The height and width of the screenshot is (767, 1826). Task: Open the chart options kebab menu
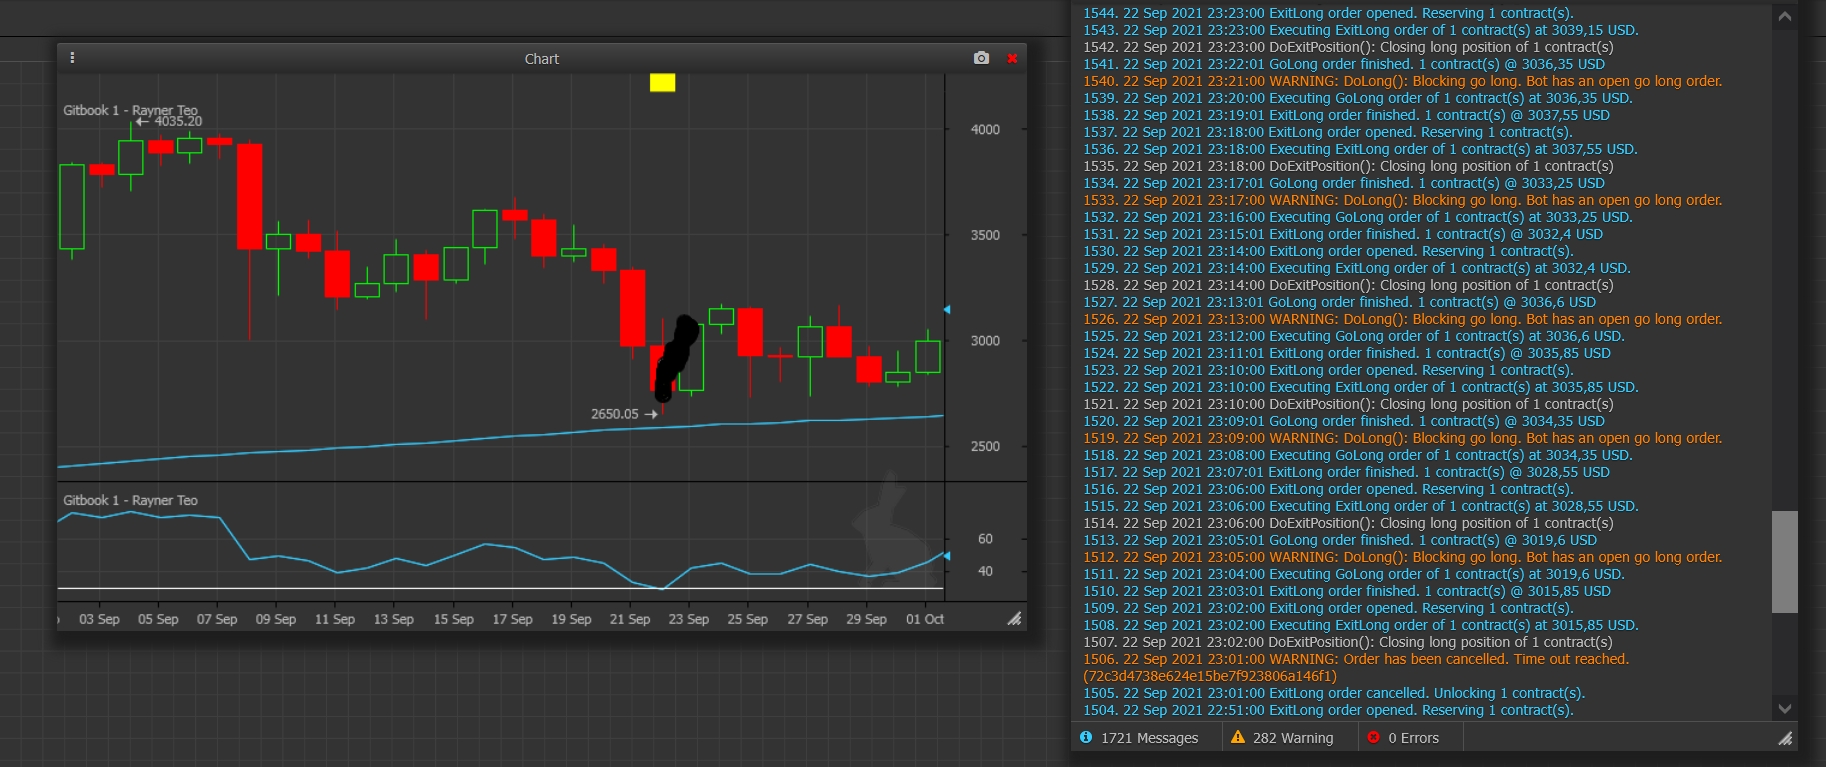coord(72,58)
